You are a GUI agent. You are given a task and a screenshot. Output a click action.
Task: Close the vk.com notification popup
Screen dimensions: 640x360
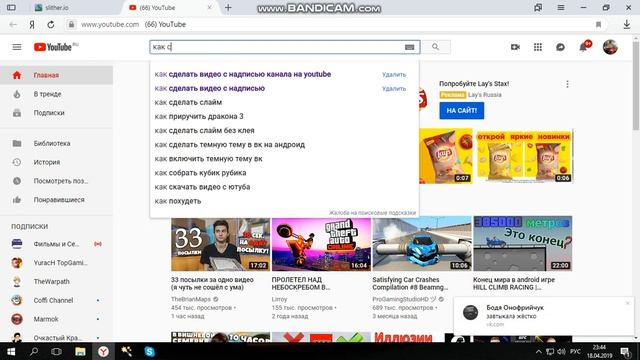[x=628, y=303]
